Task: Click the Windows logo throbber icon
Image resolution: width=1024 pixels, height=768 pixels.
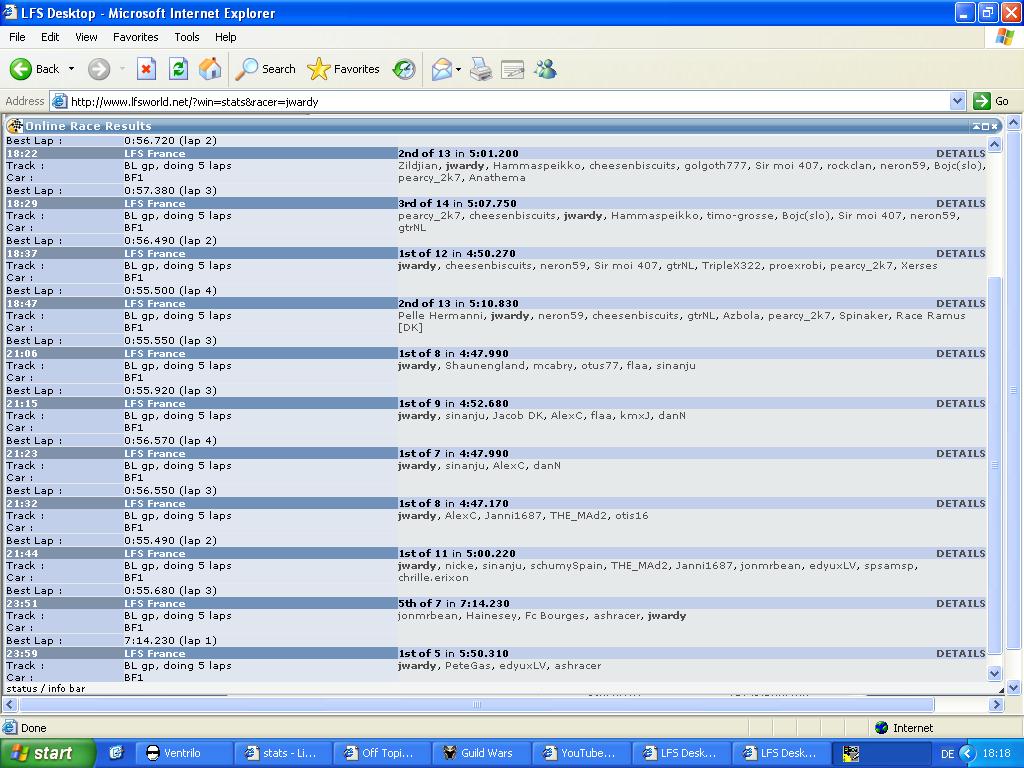Action: [x=1004, y=37]
